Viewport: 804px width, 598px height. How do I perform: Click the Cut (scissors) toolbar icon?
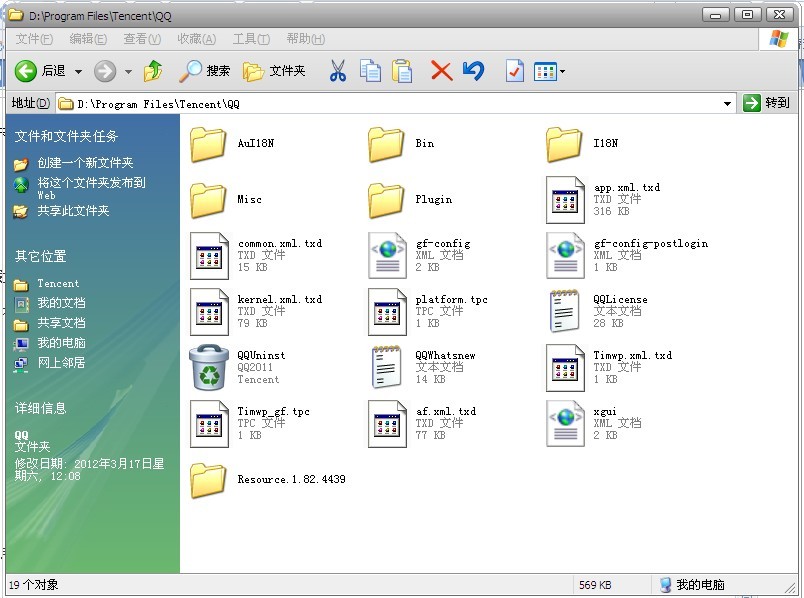(337, 71)
